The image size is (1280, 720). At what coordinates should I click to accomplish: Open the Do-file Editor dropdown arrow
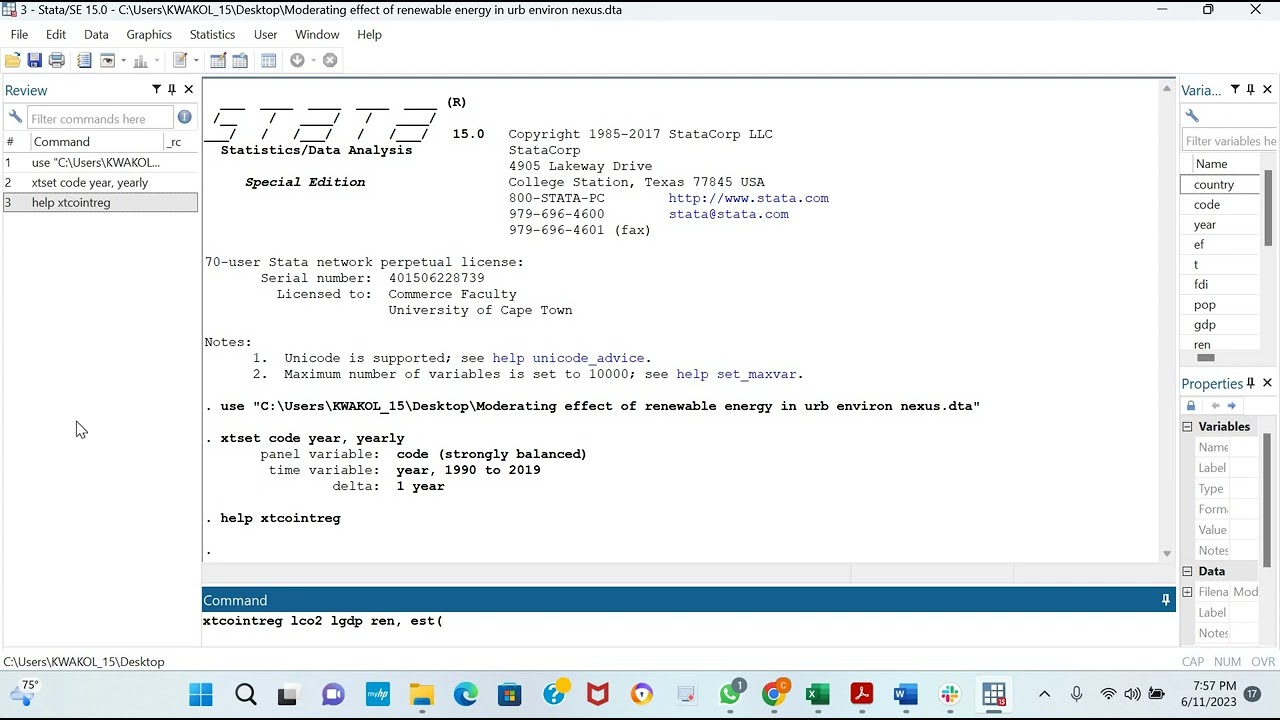[195, 61]
